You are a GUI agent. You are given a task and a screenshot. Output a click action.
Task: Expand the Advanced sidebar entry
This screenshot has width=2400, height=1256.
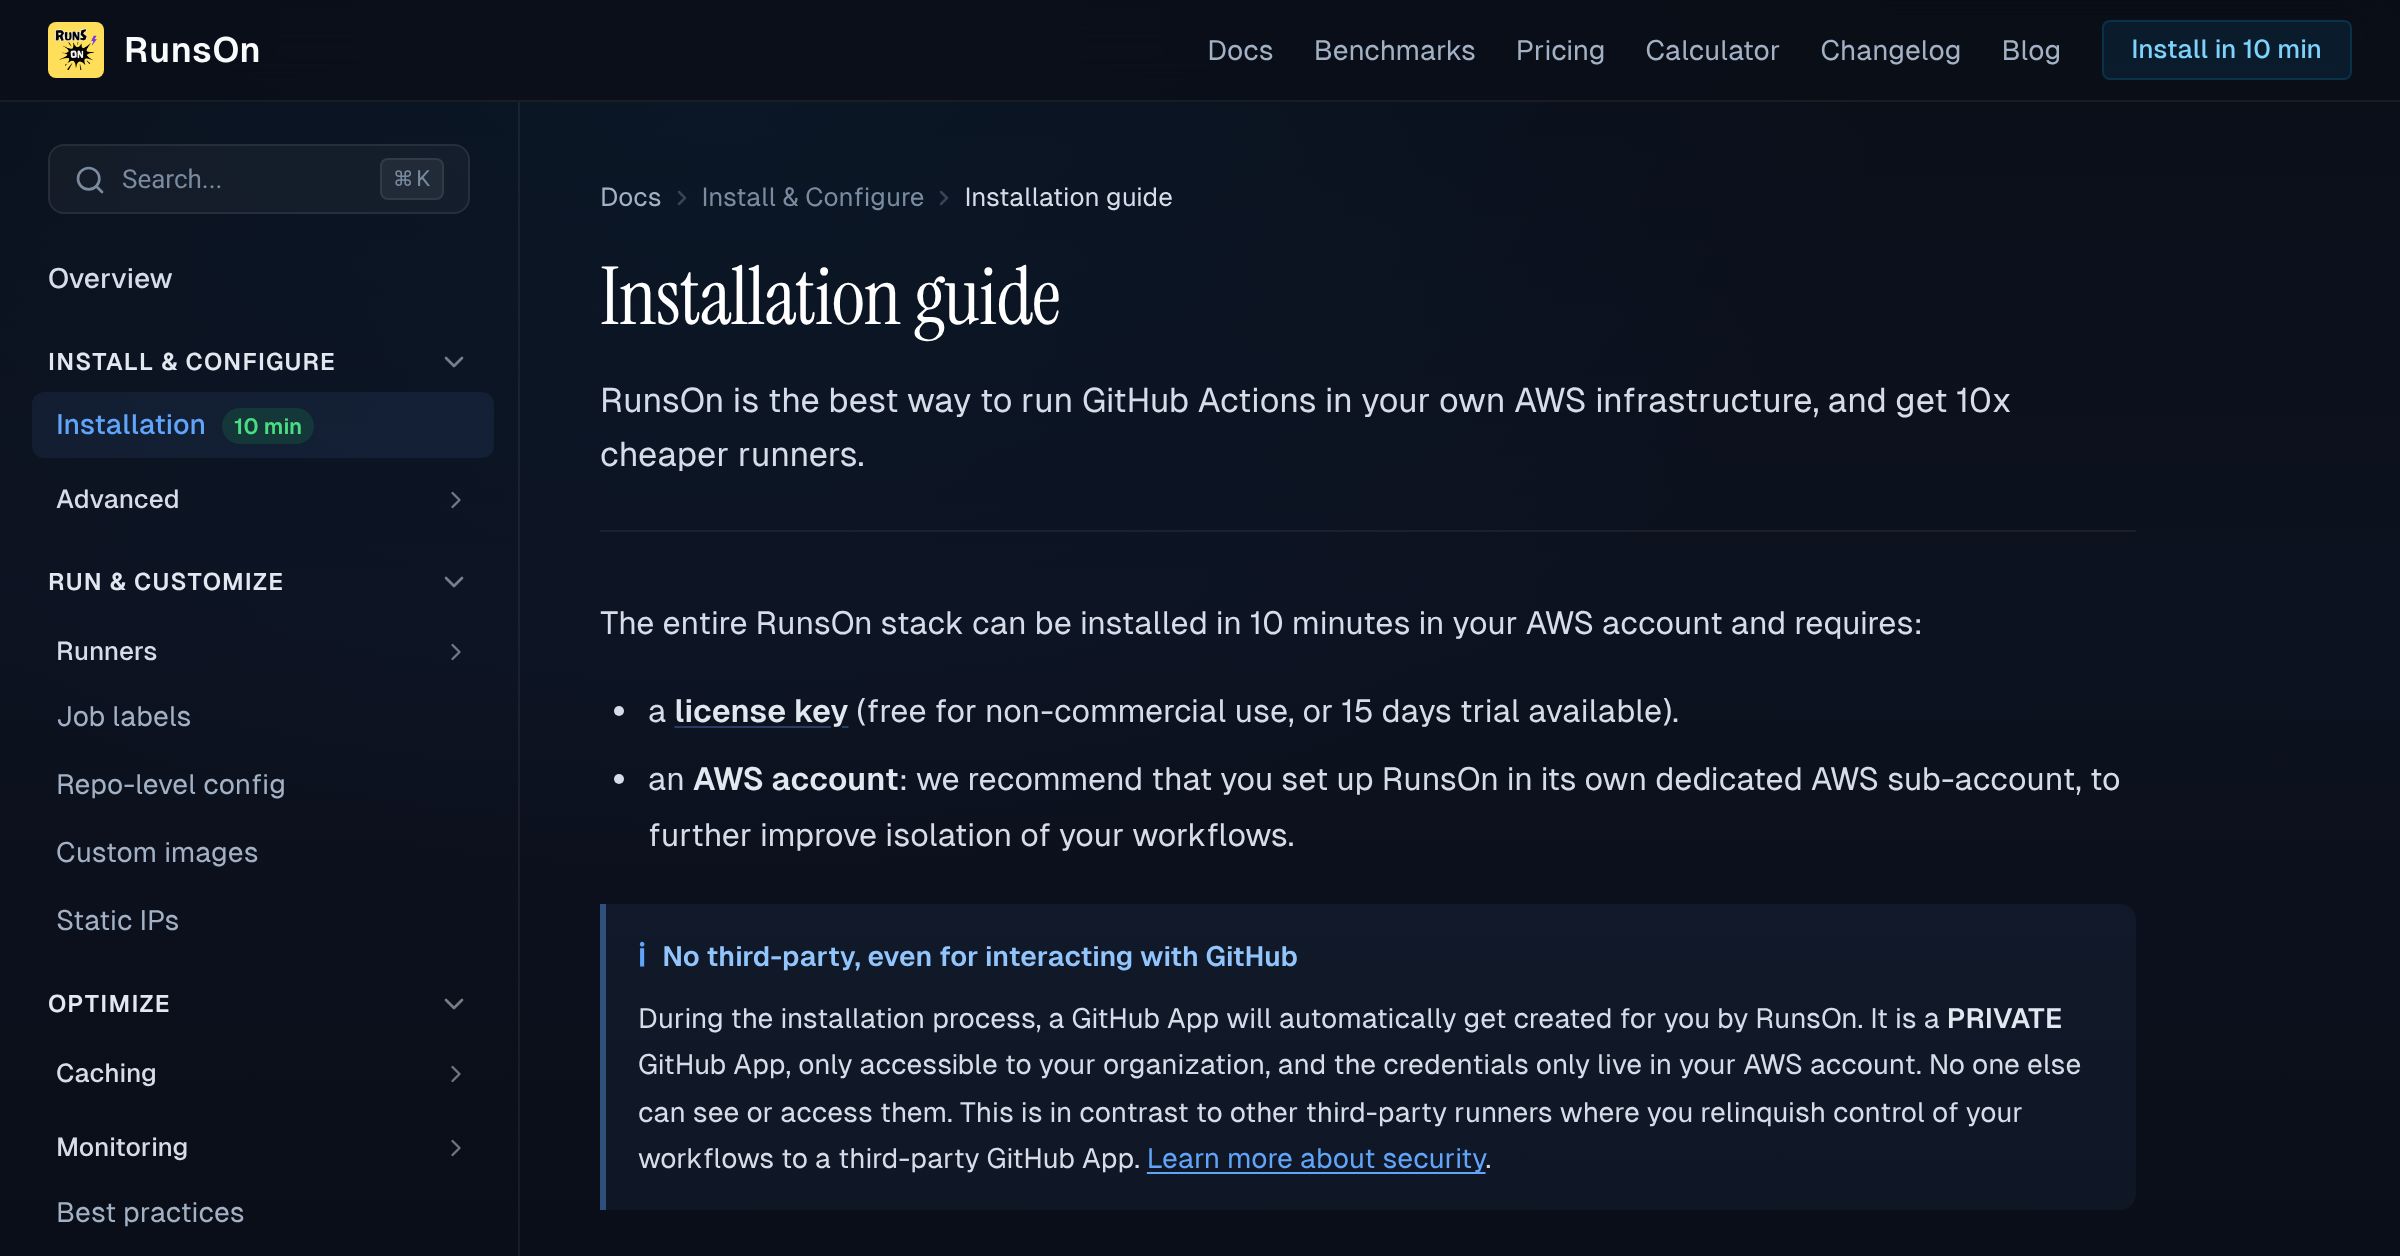(456, 499)
